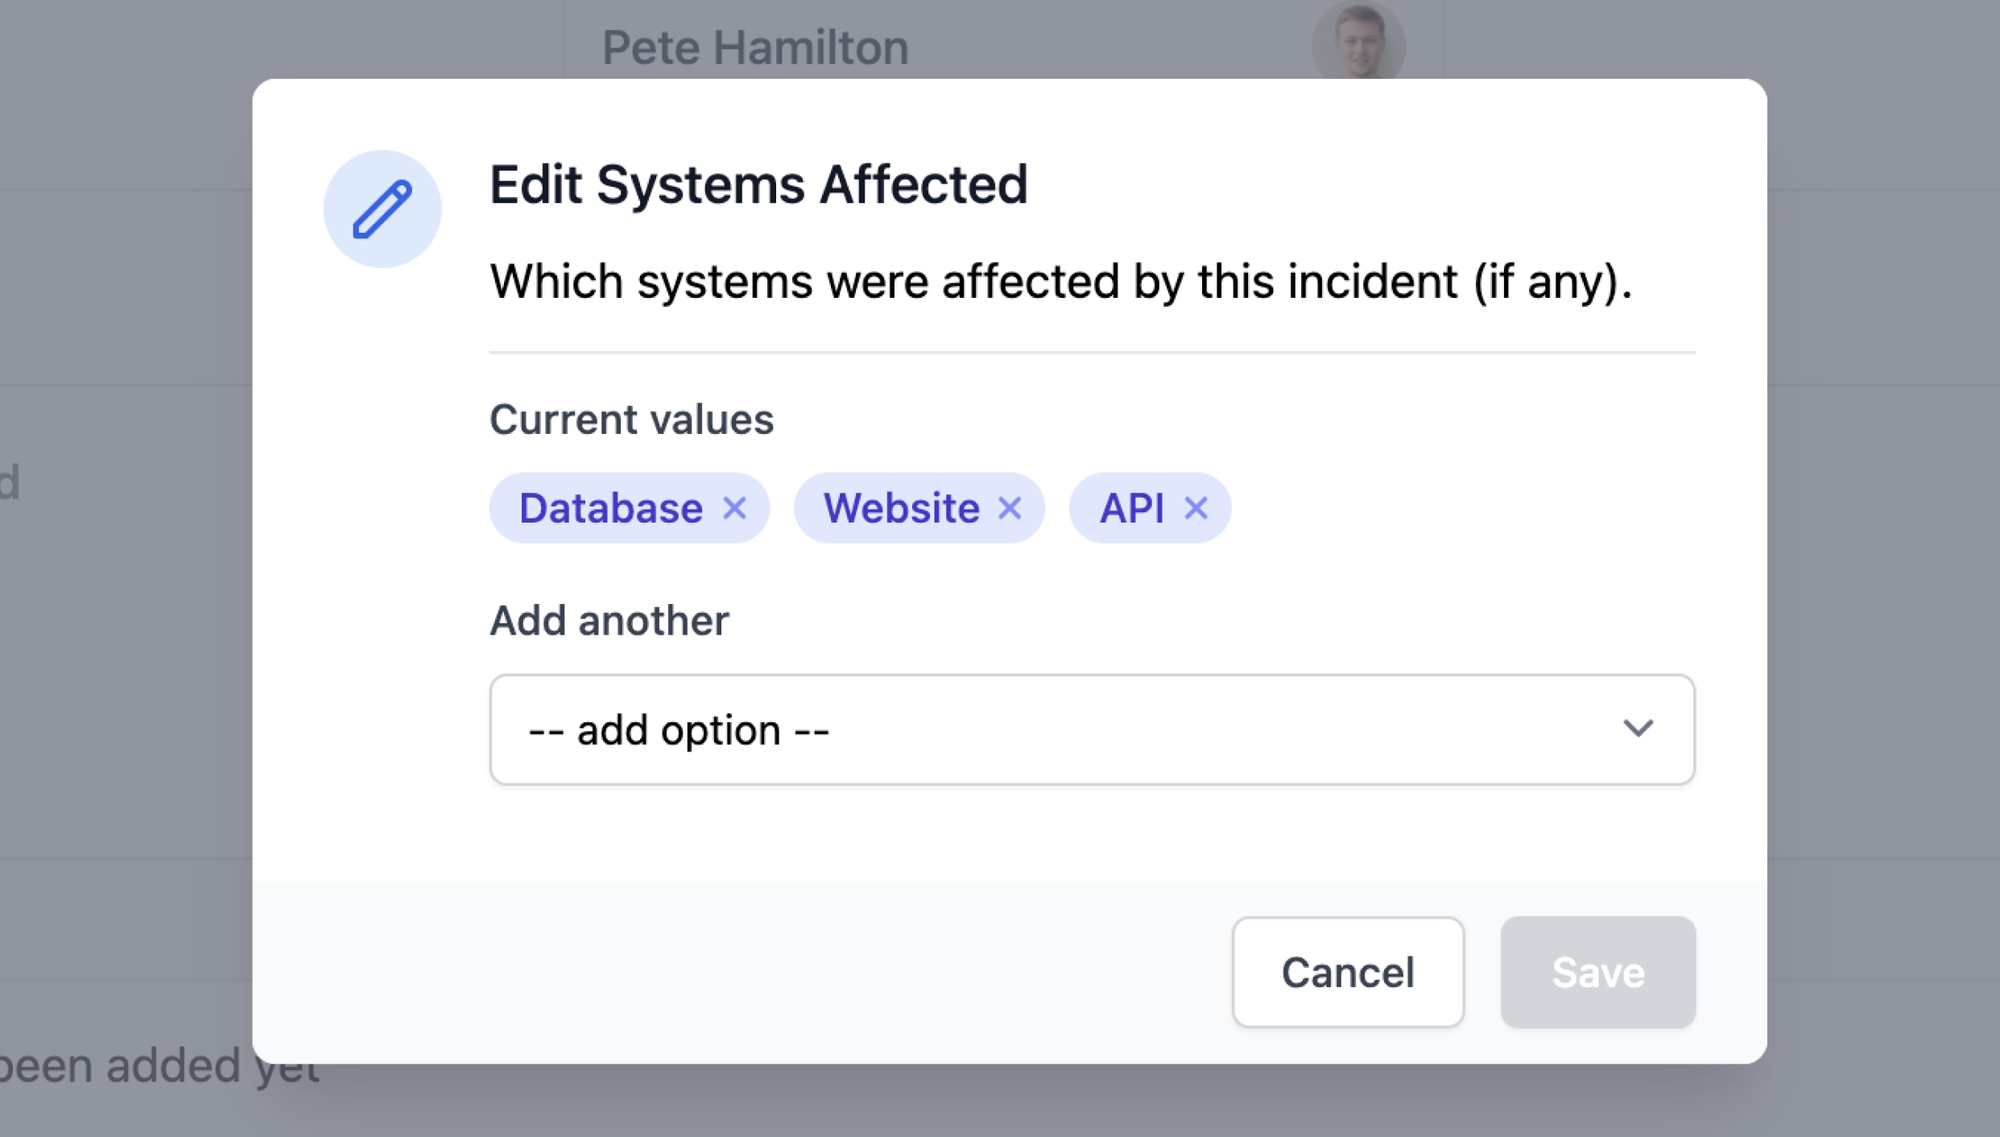The width and height of the screenshot is (2000, 1137).
Task: Click the Pete Hamilton name text
Action: tap(755, 47)
